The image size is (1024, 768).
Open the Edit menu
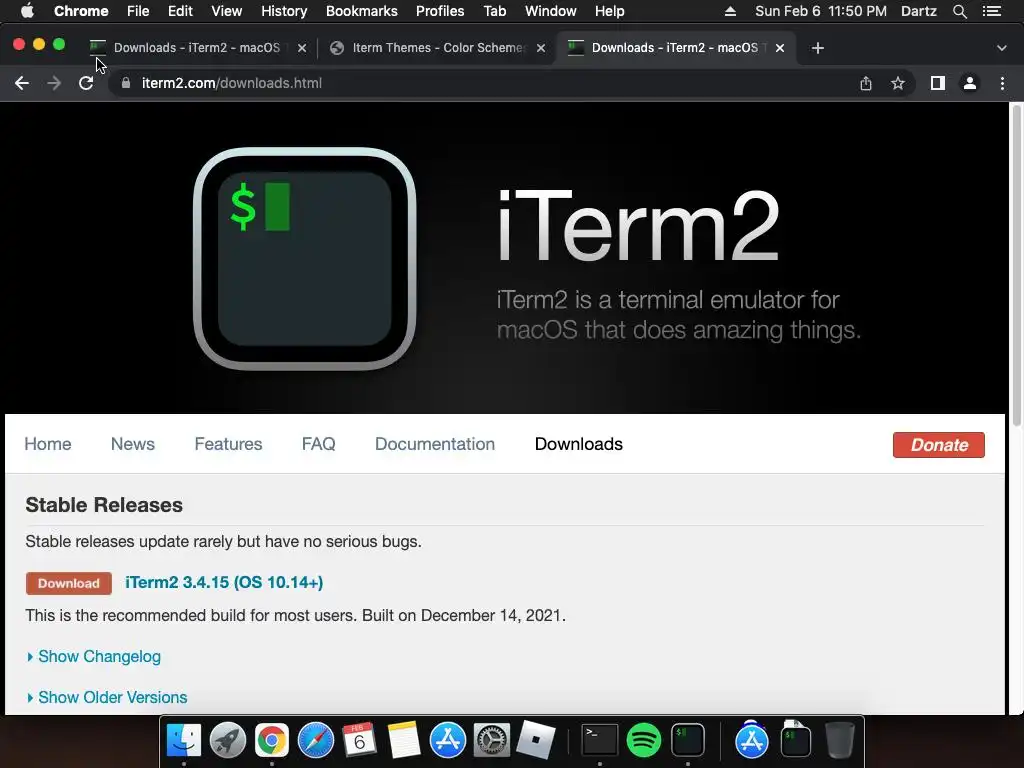[x=180, y=11]
